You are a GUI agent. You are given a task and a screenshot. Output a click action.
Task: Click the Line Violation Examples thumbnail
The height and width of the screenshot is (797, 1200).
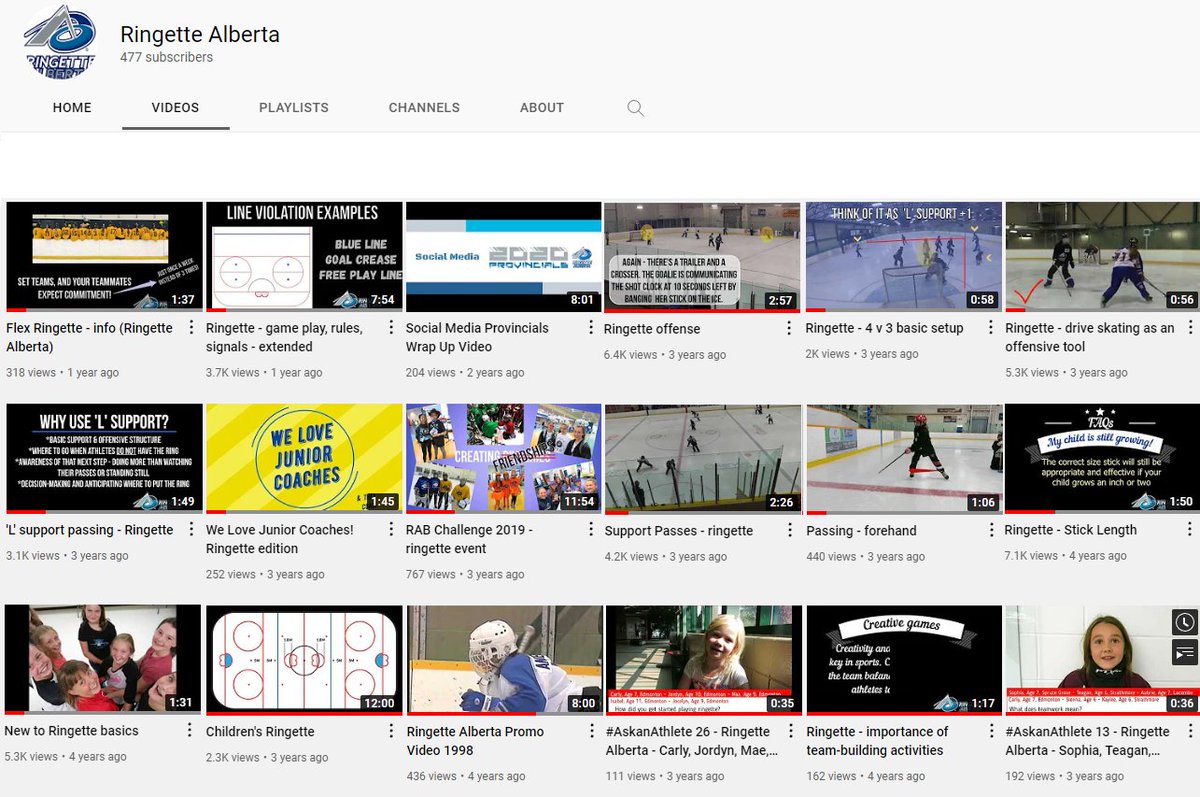304,257
